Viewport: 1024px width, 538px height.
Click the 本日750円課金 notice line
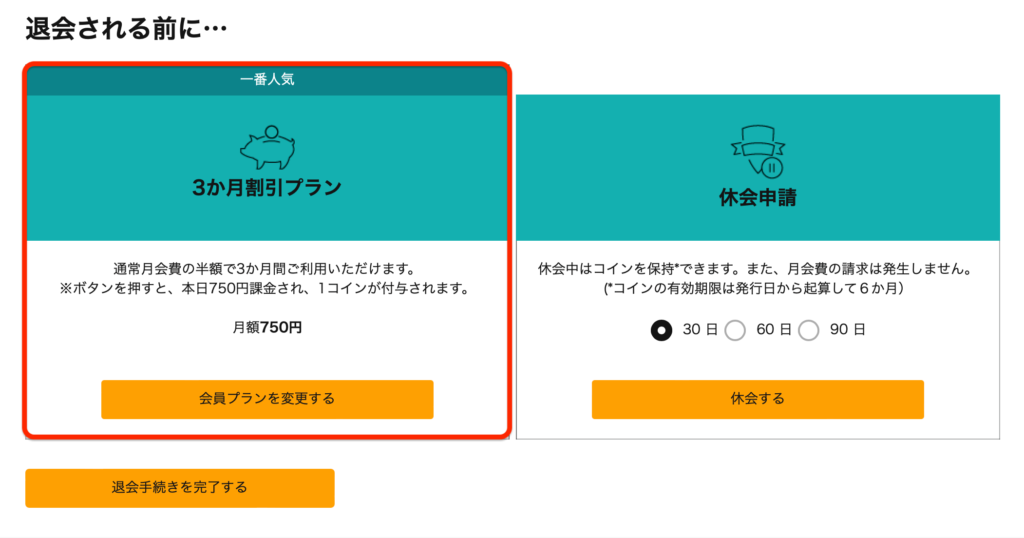click(x=264, y=289)
